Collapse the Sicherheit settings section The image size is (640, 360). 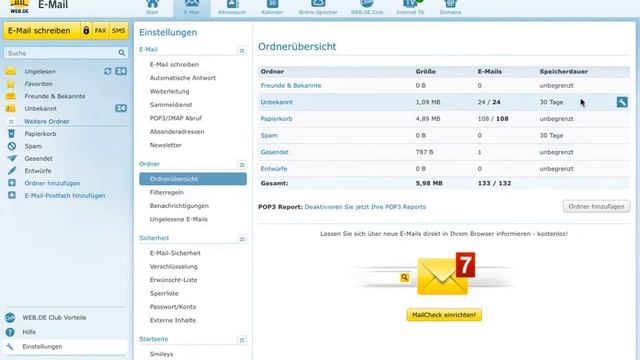(x=242, y=239)
